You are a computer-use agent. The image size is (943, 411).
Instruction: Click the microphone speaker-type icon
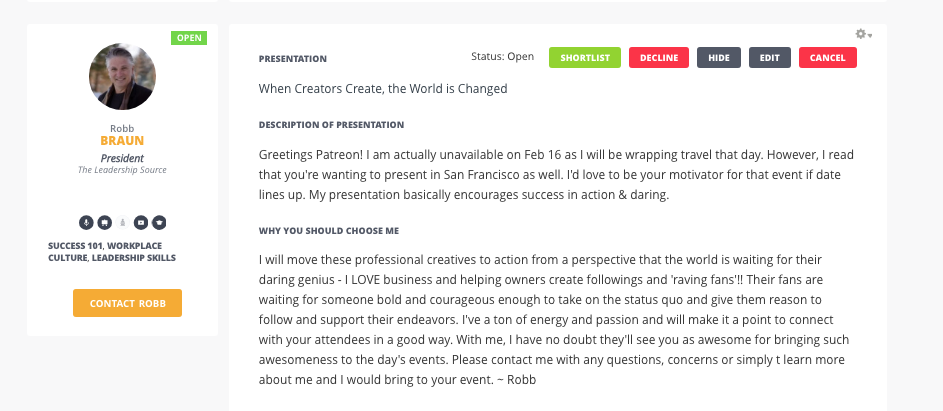click(86, 221)
